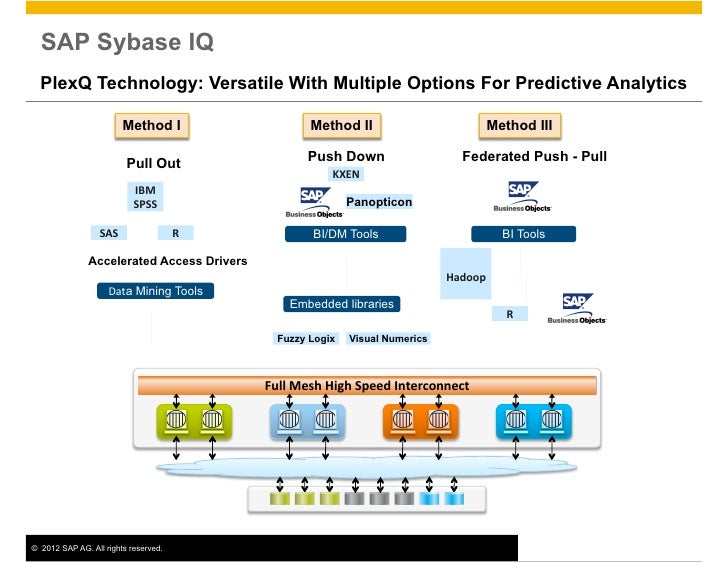Click the Method II box
Screen dimensions: 728x563
click(x=342, y=126)
